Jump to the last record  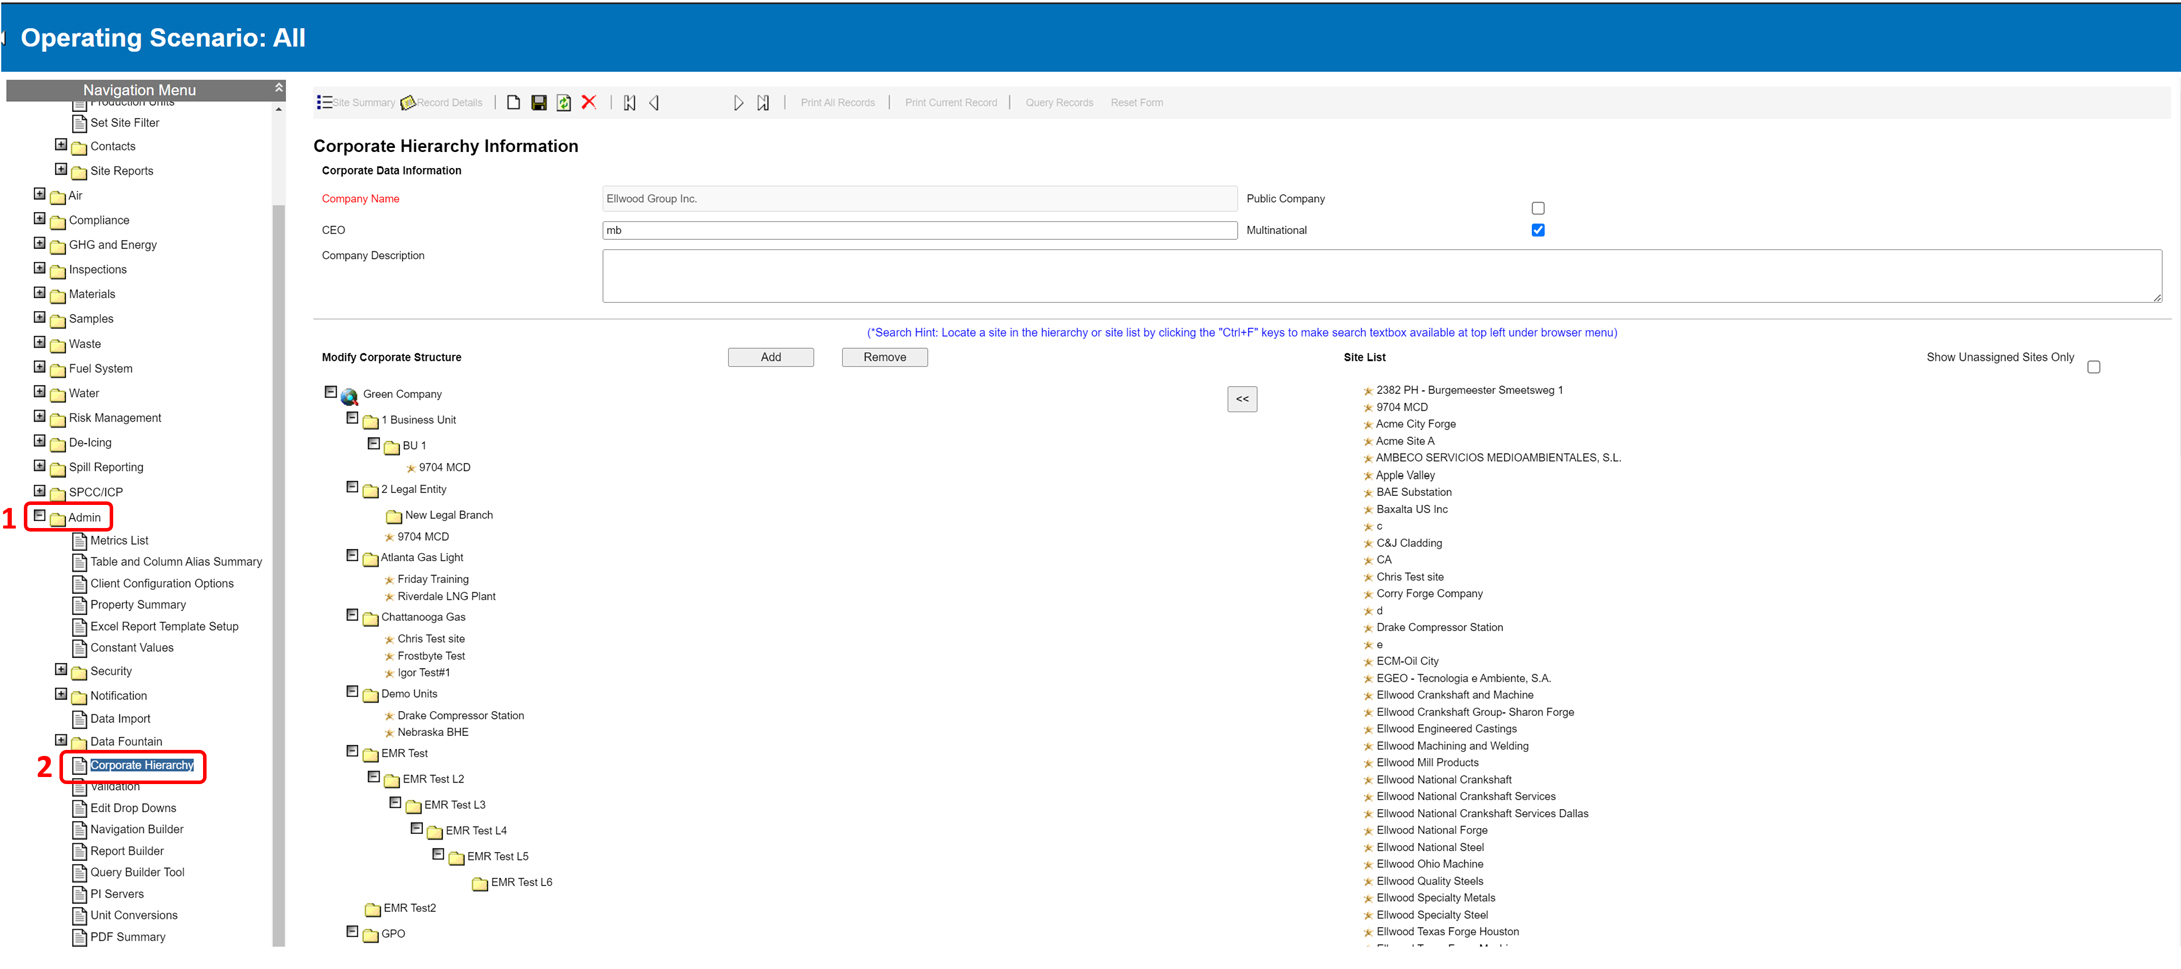tap(763, 102)
